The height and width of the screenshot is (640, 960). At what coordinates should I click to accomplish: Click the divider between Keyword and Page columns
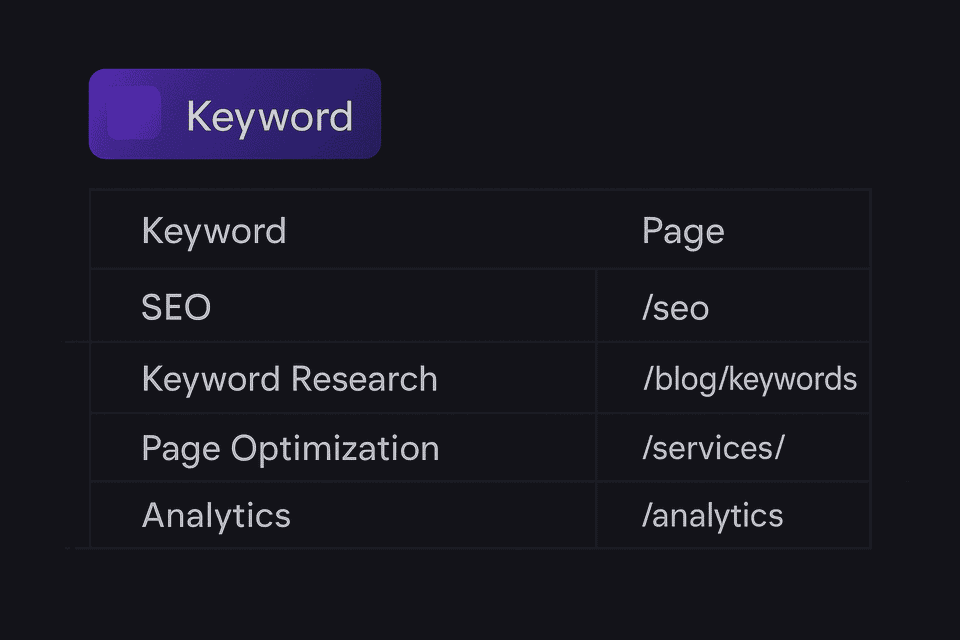tap(597, 410)
